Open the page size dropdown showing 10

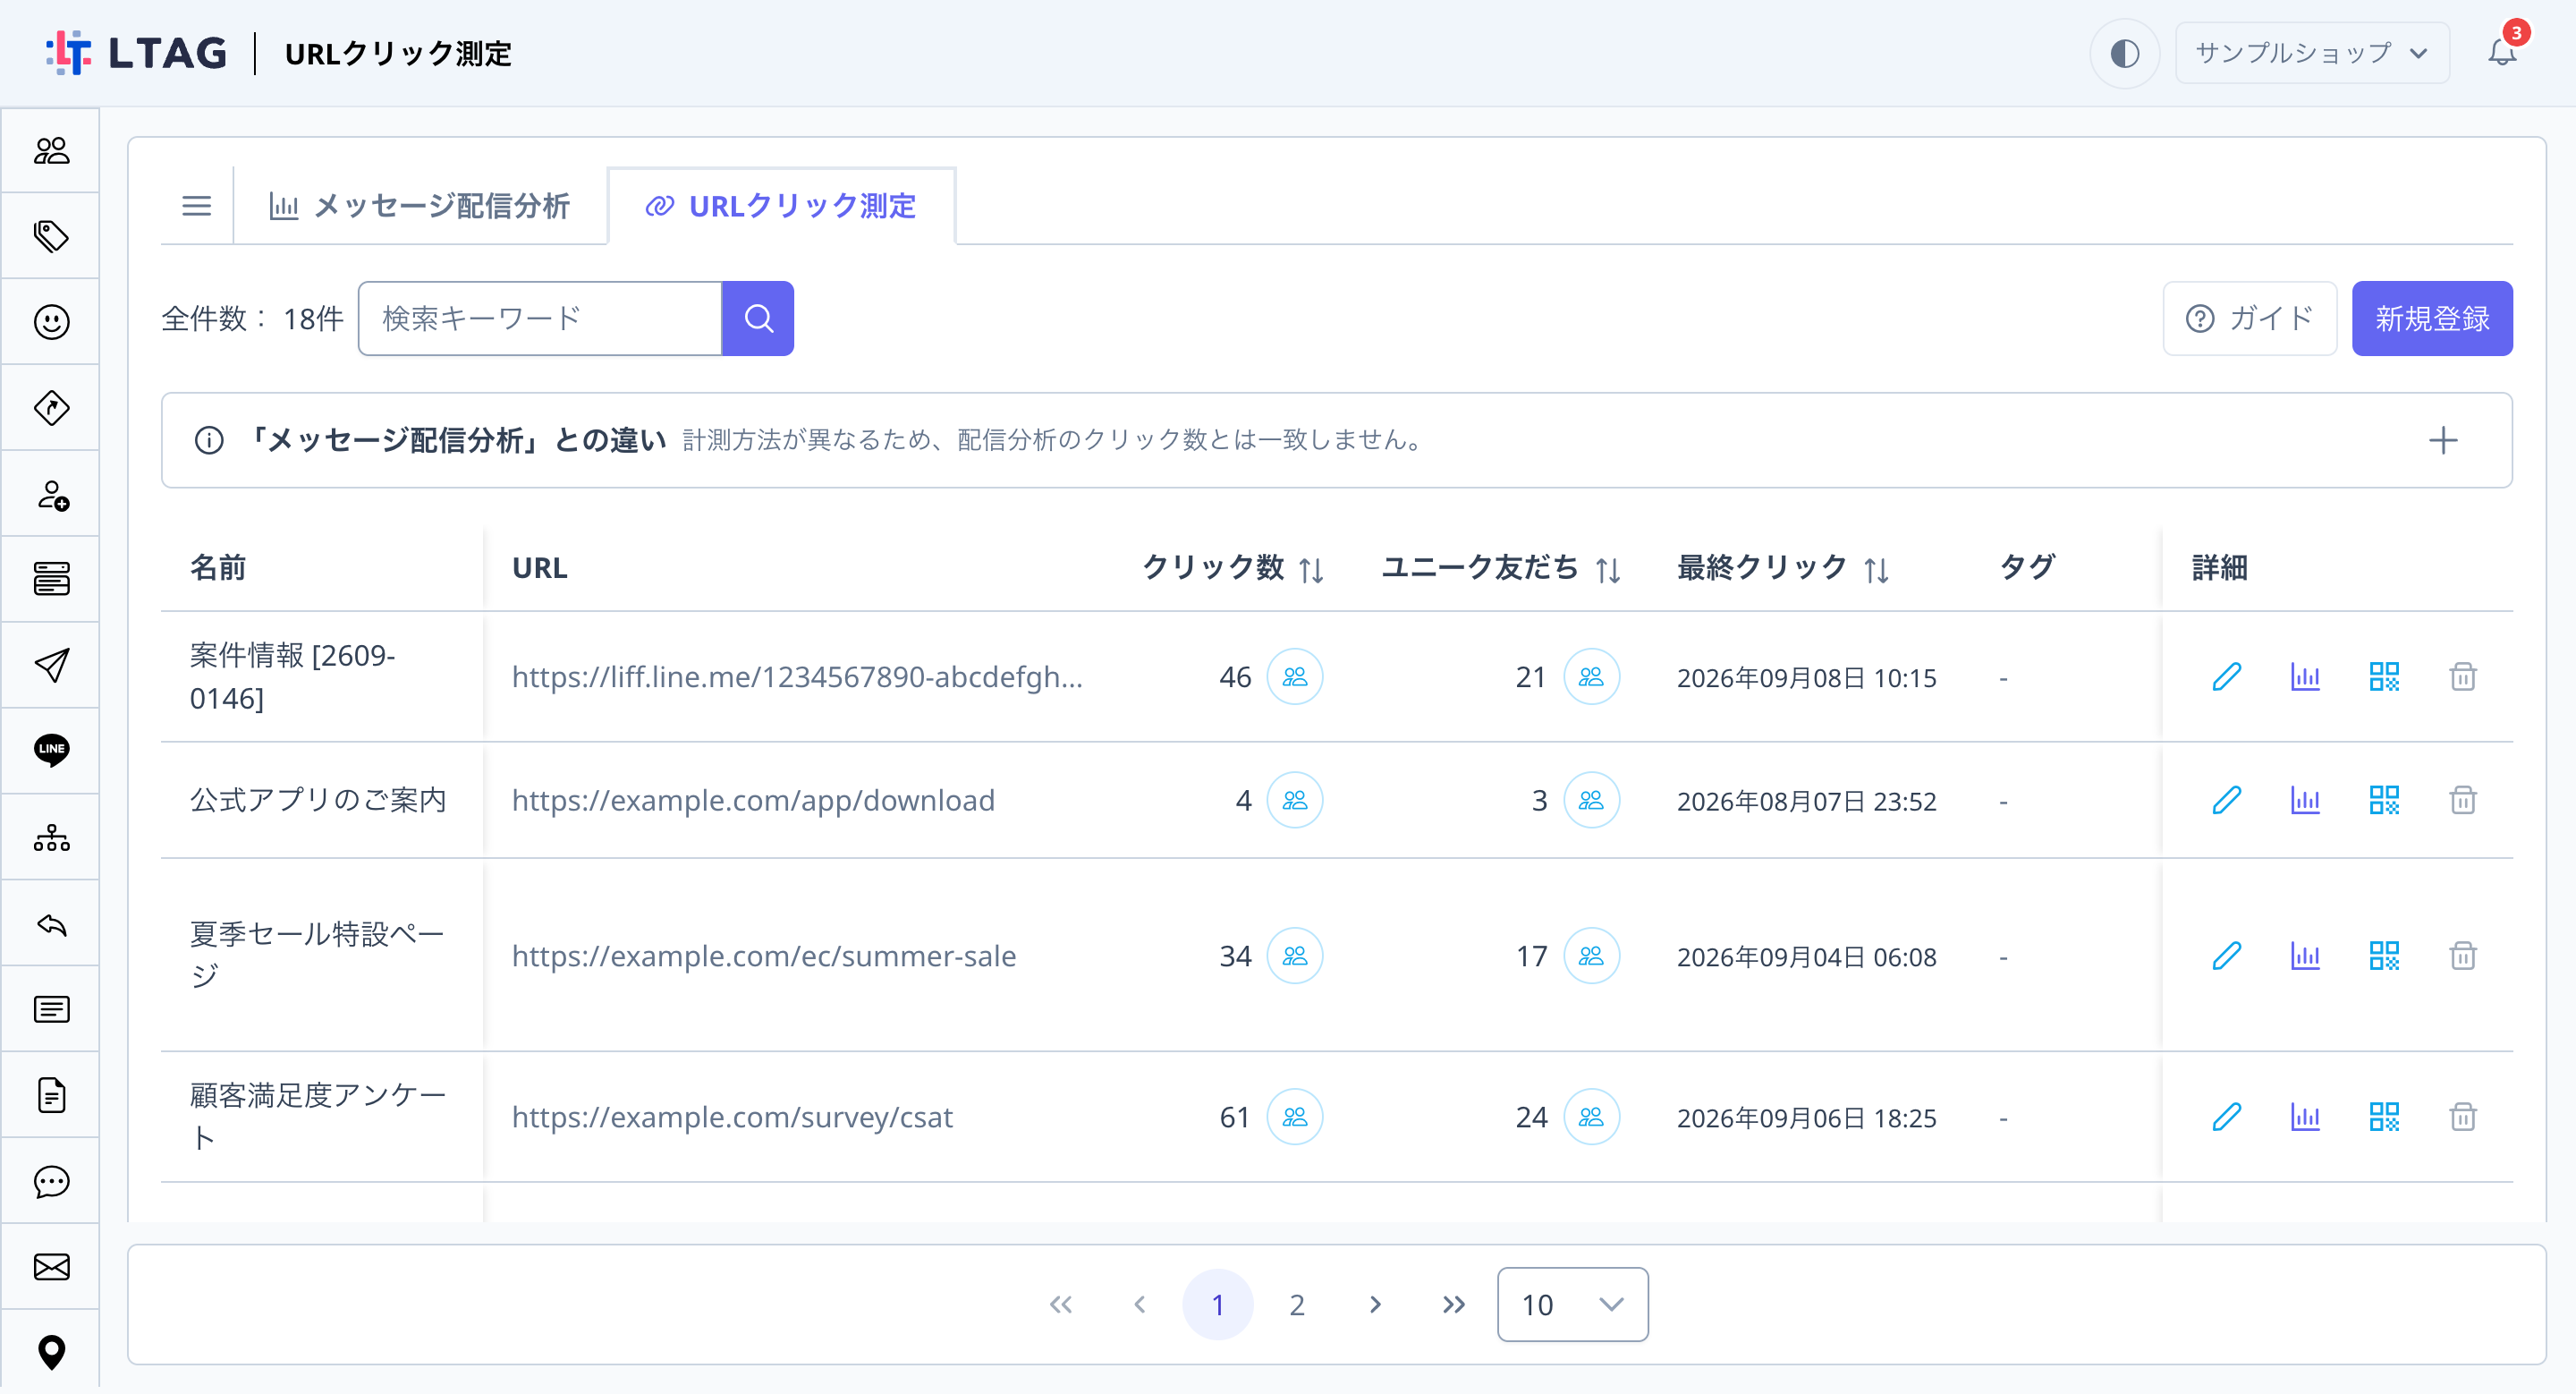click(1572, 1304)
